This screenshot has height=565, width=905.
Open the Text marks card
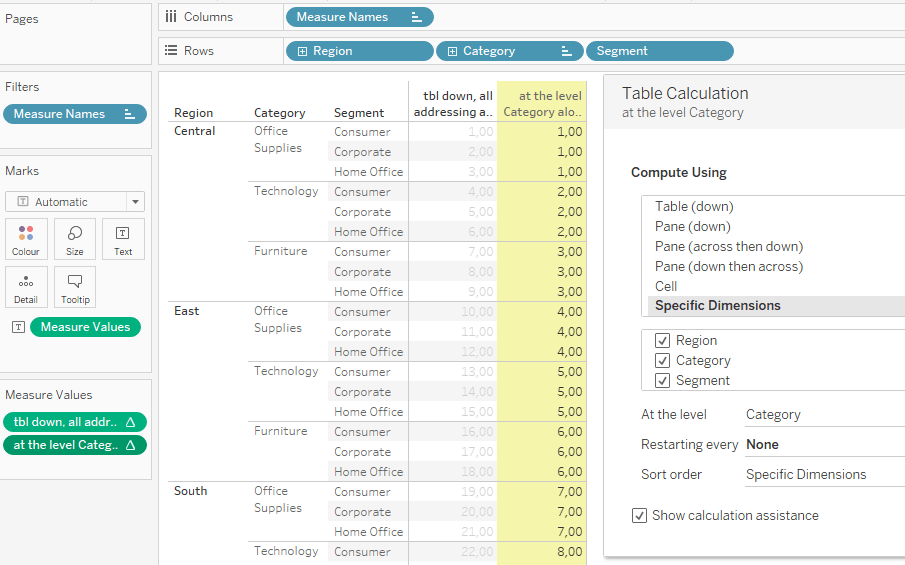pos(123,239)
